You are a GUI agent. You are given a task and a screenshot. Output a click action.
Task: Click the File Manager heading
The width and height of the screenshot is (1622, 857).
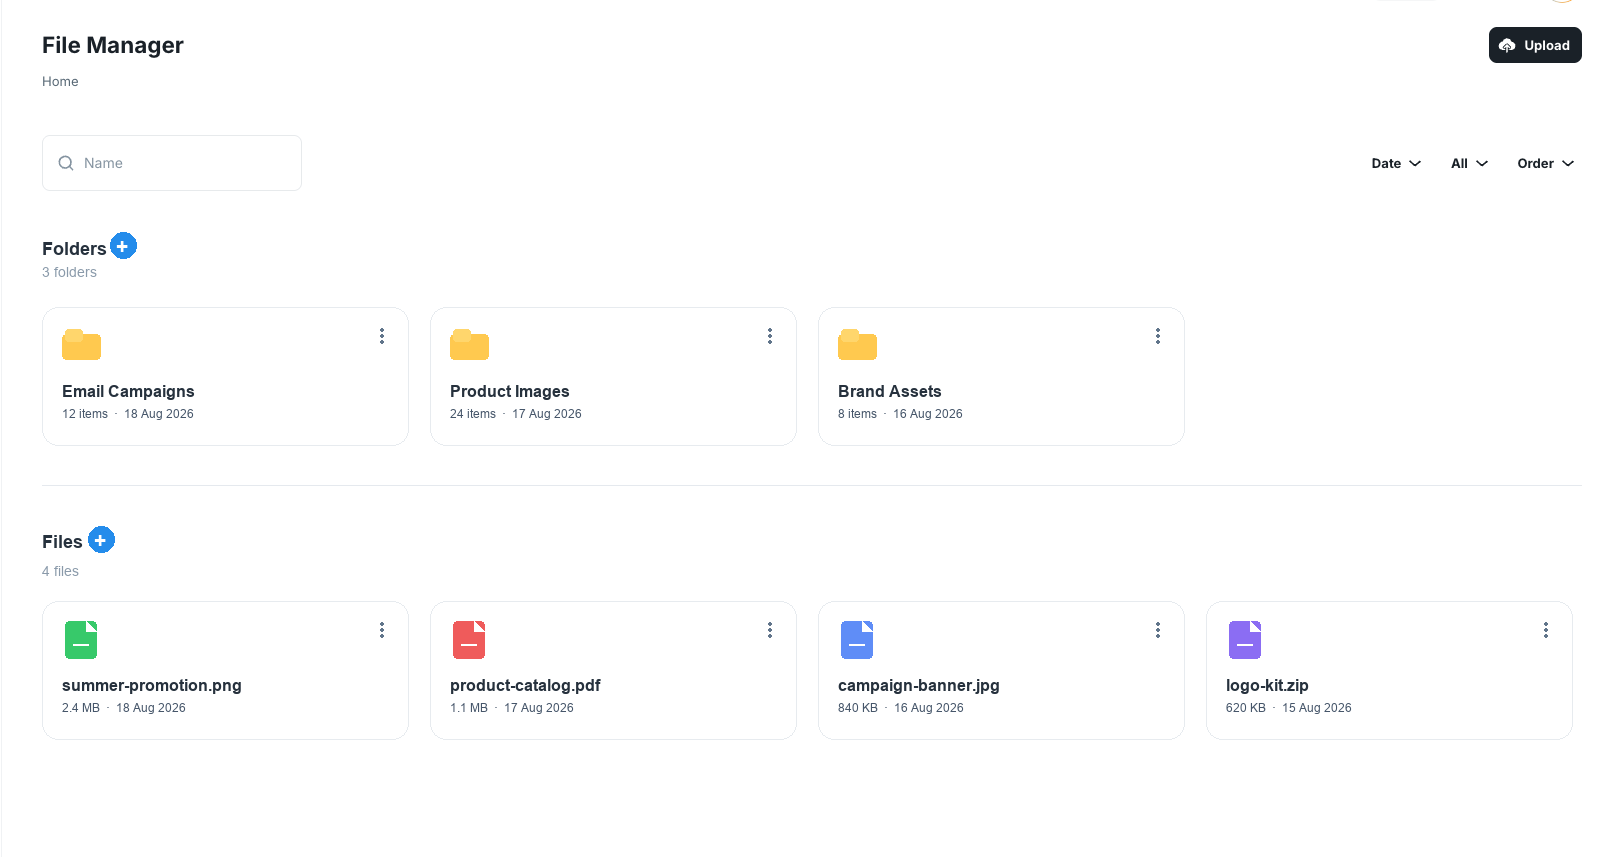113,45
